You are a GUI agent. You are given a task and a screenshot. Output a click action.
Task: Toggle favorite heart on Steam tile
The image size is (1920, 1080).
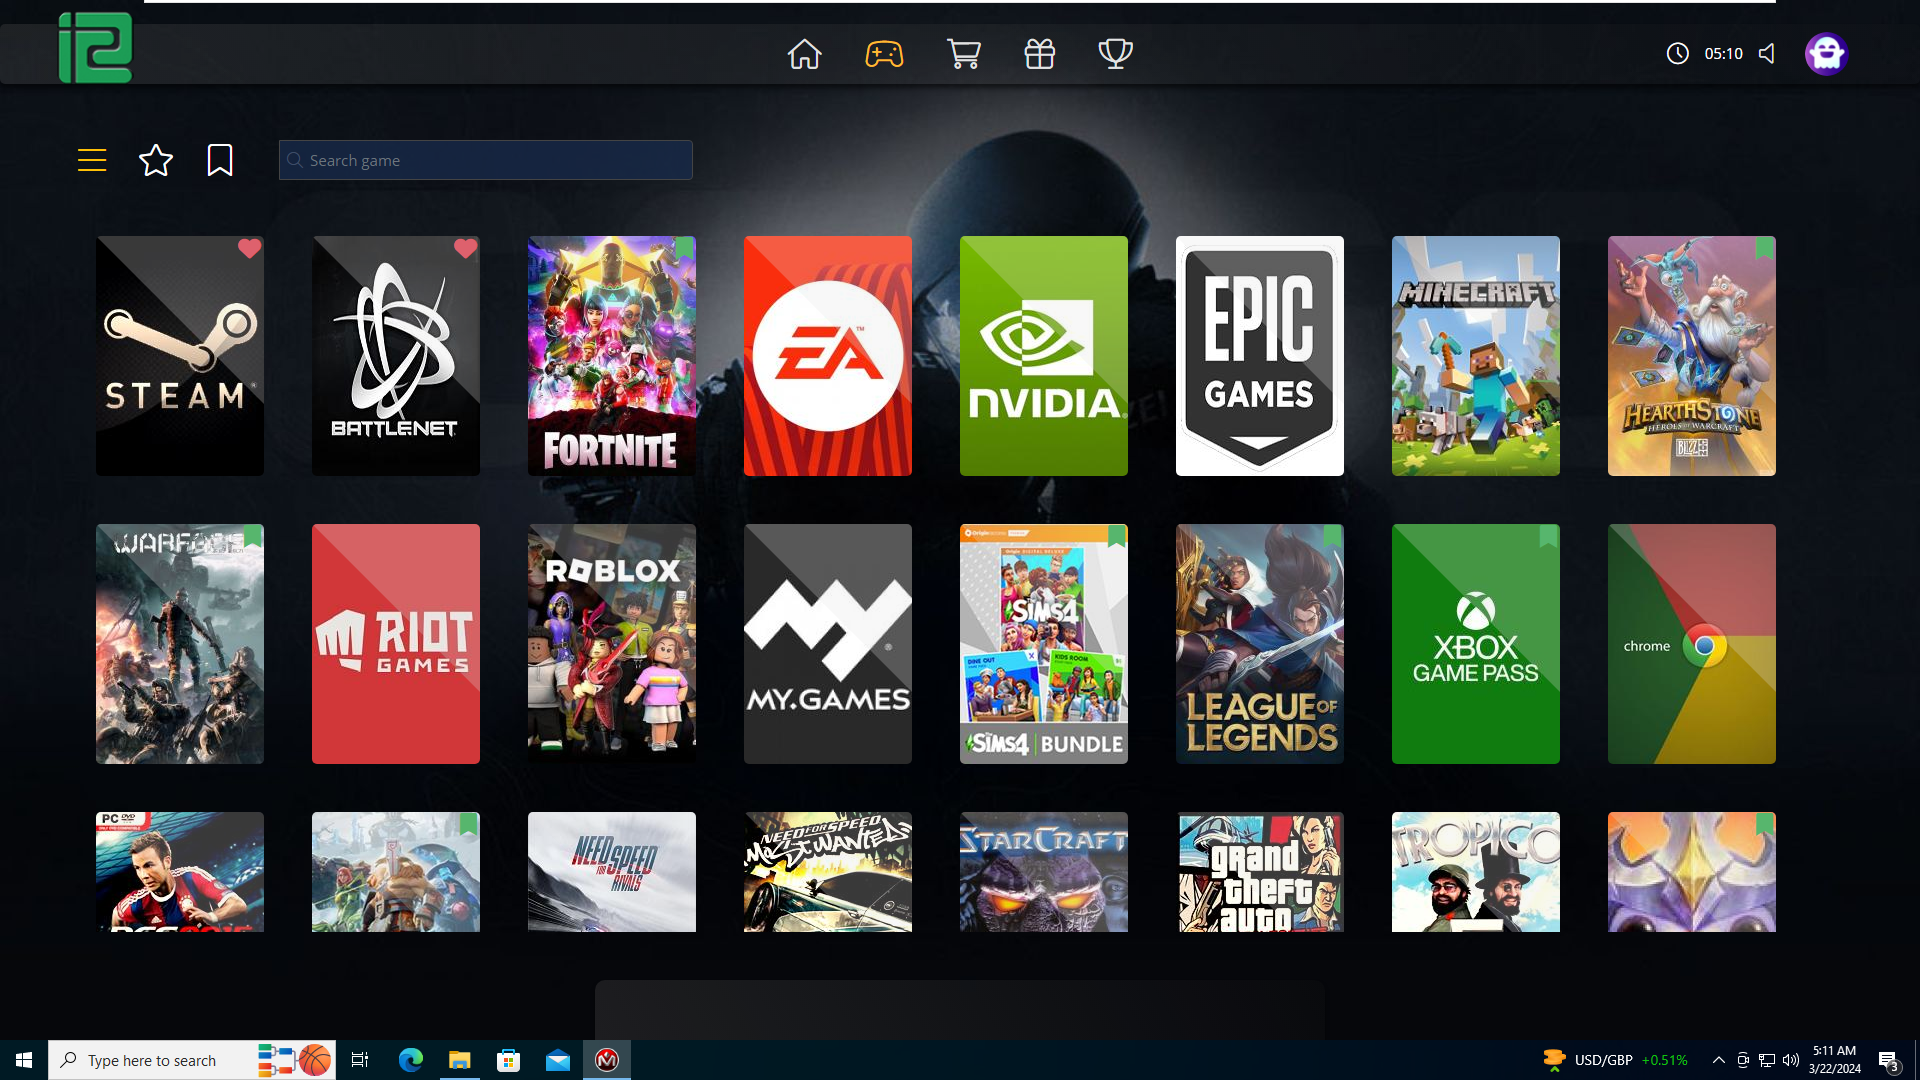click(x=249, y=249)
